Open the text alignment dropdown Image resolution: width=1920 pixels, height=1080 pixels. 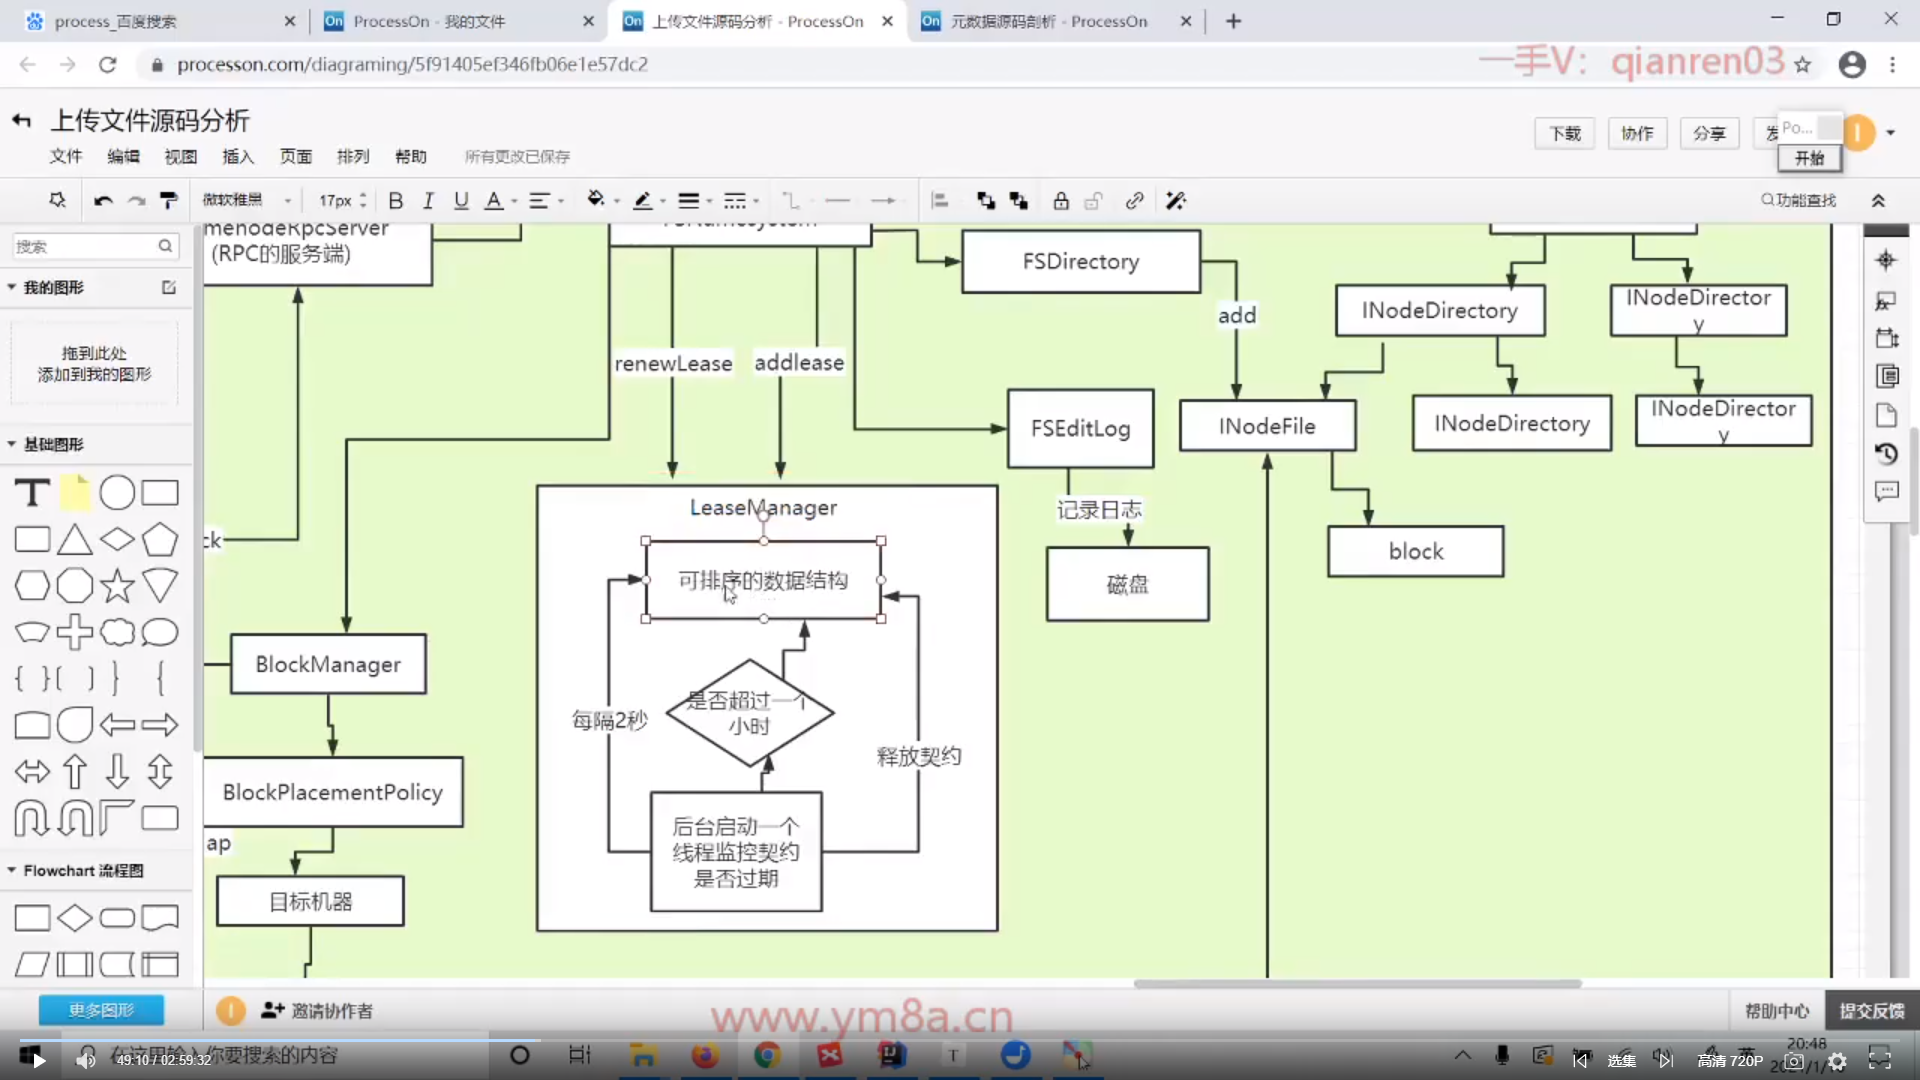pyautogui.click(x=545, y=201)
